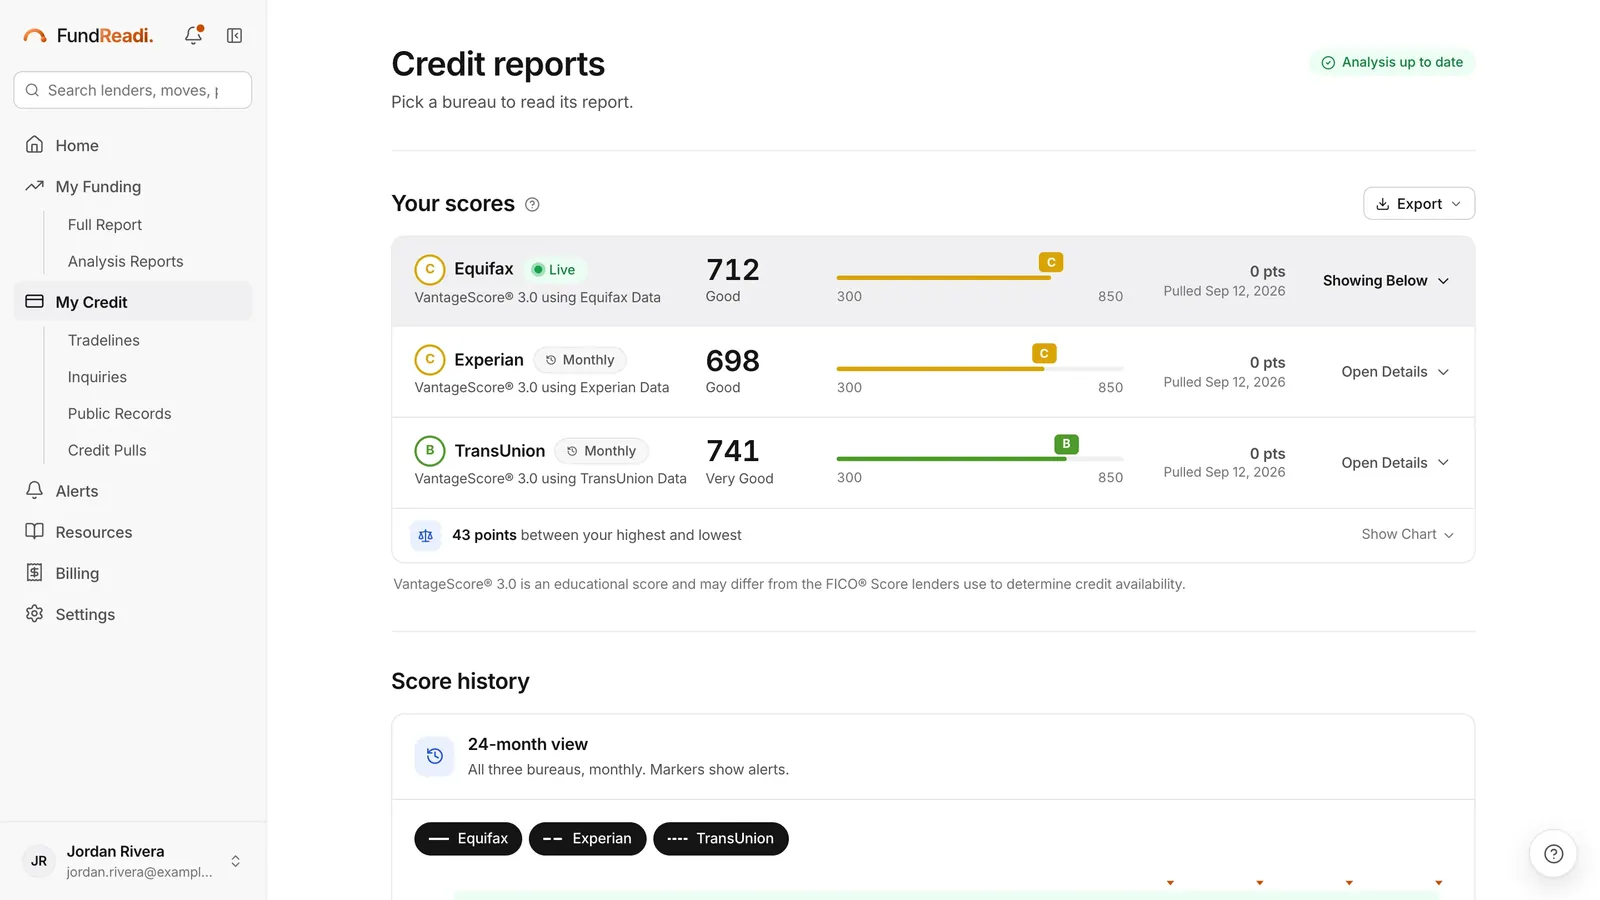The height and width of the screenshot is (900, 1600).
Task: Open Full Report page
Action: point(105,225)
